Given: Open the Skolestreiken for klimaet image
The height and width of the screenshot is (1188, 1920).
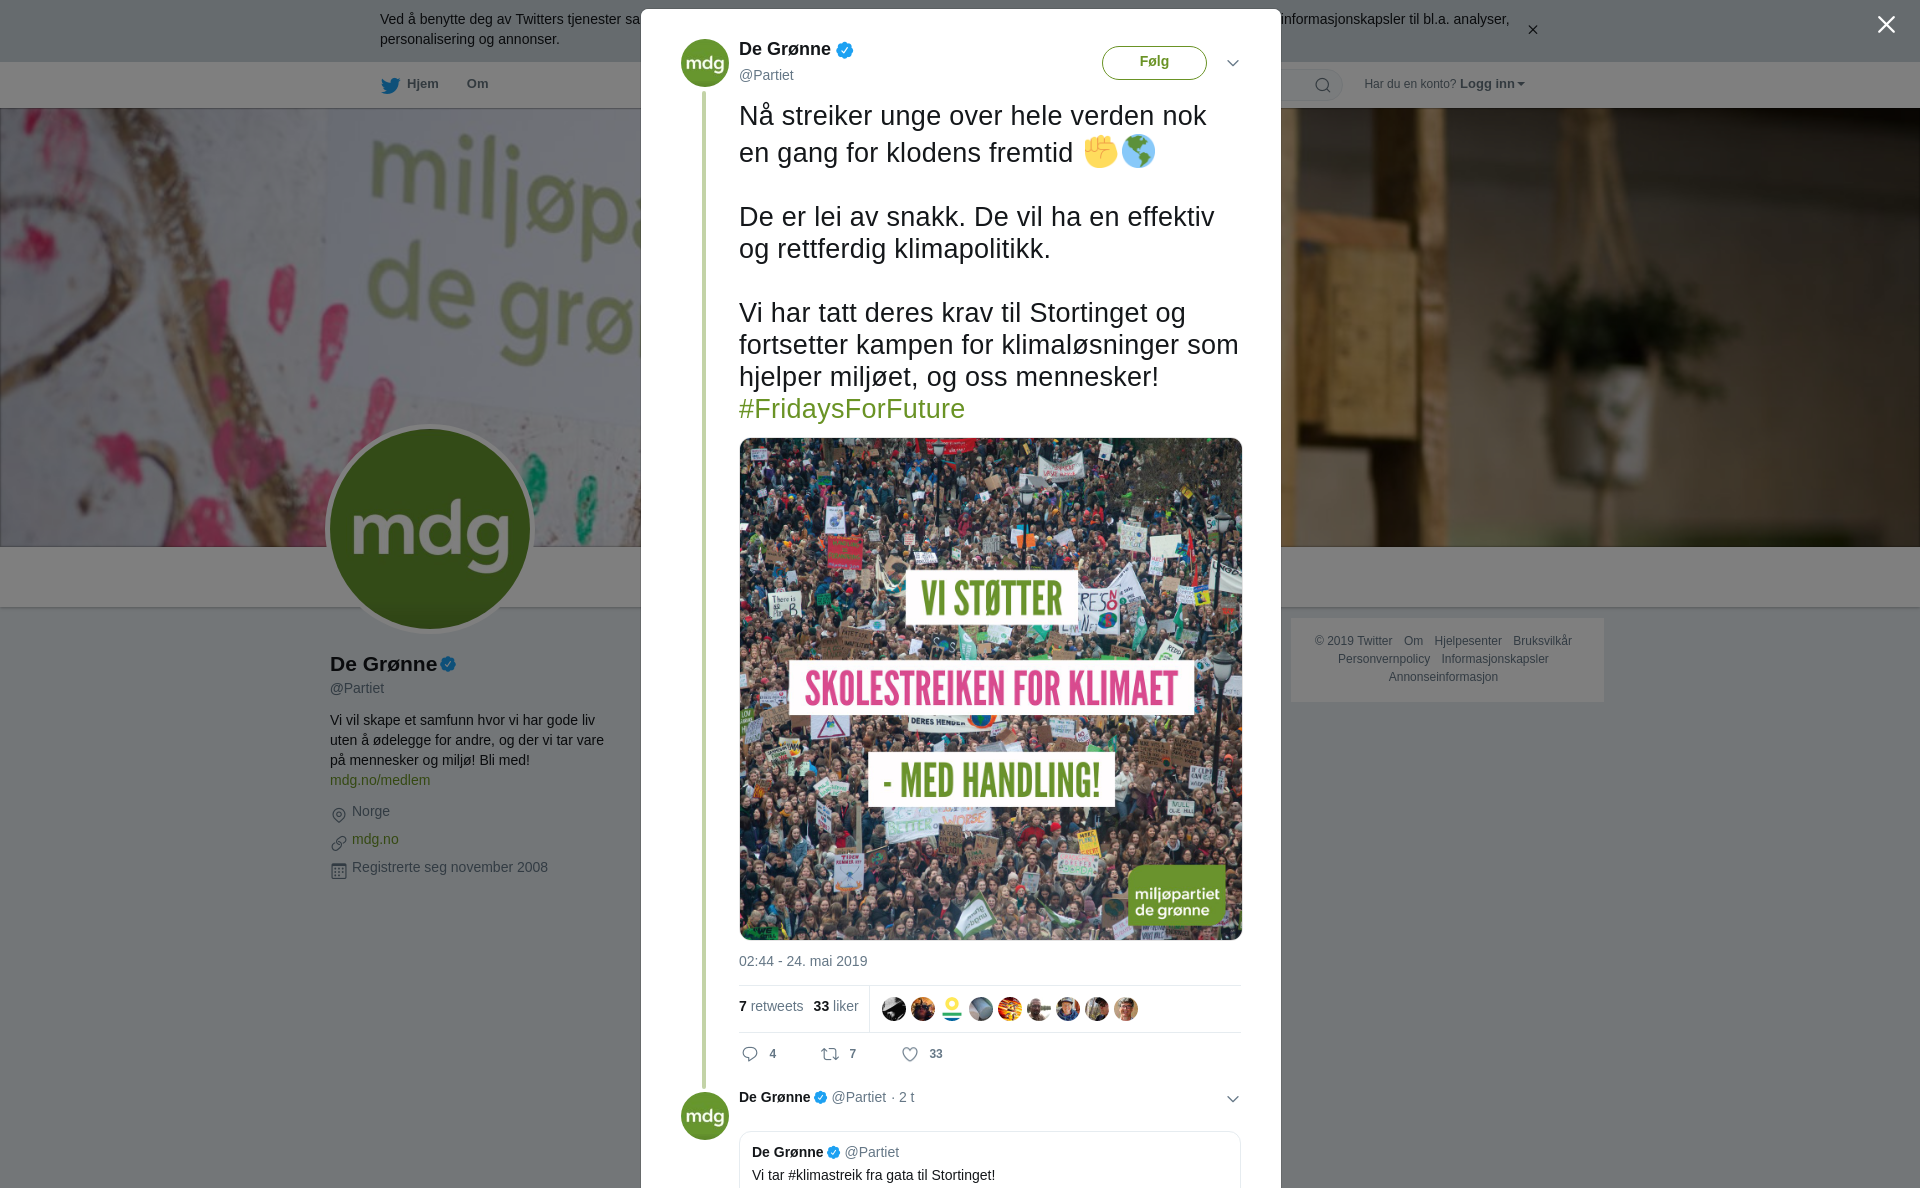Looking at the screenshot, I should click(x=991, y=689).
